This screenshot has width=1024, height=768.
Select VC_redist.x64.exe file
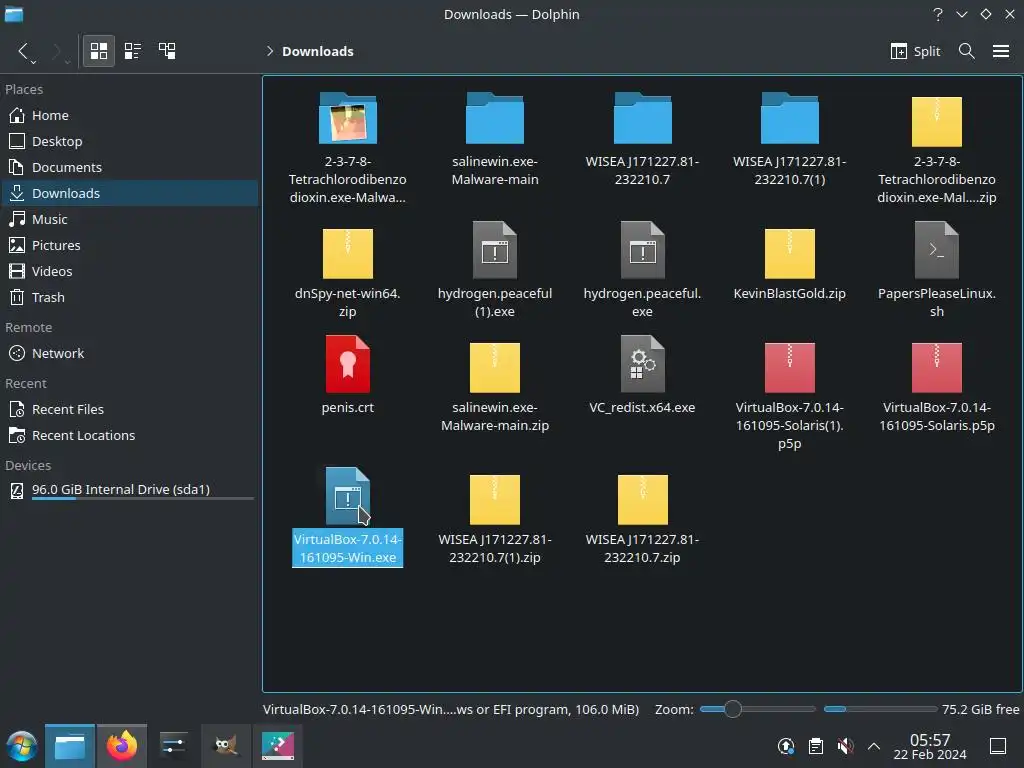coord(642,376)
